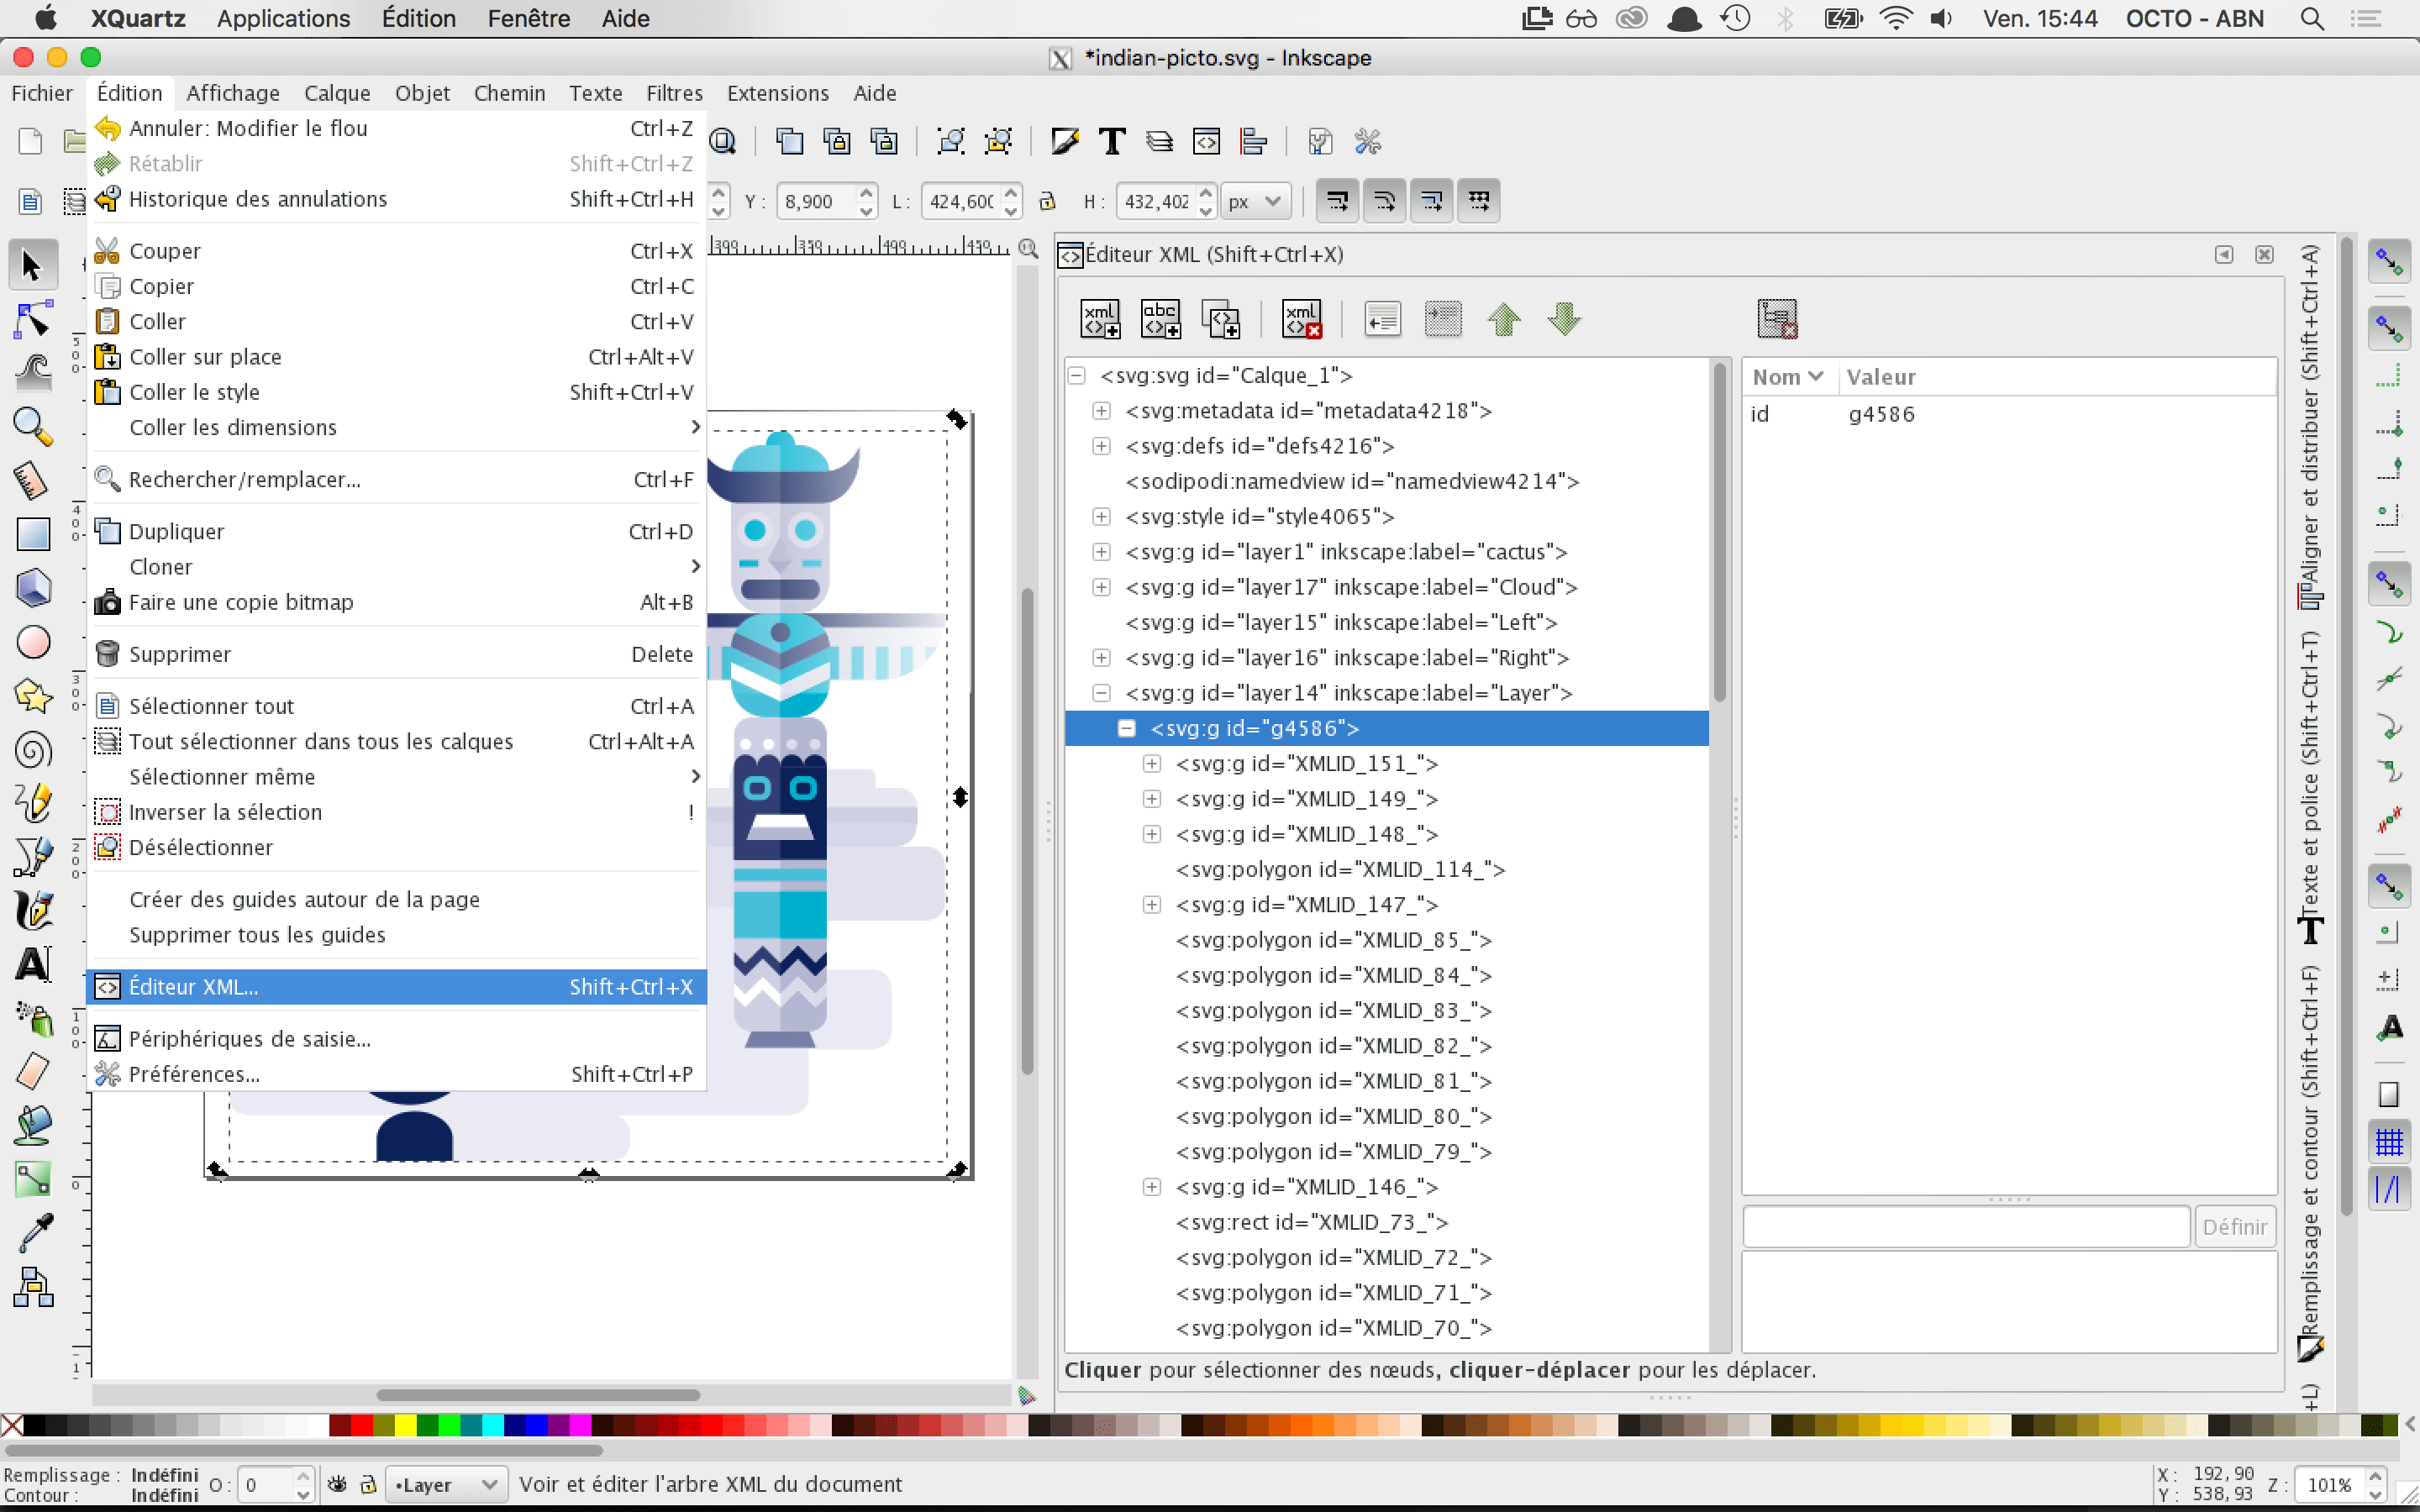Toggle layer visibility eye icon
The image size is (2420, 1512).
338,1484
